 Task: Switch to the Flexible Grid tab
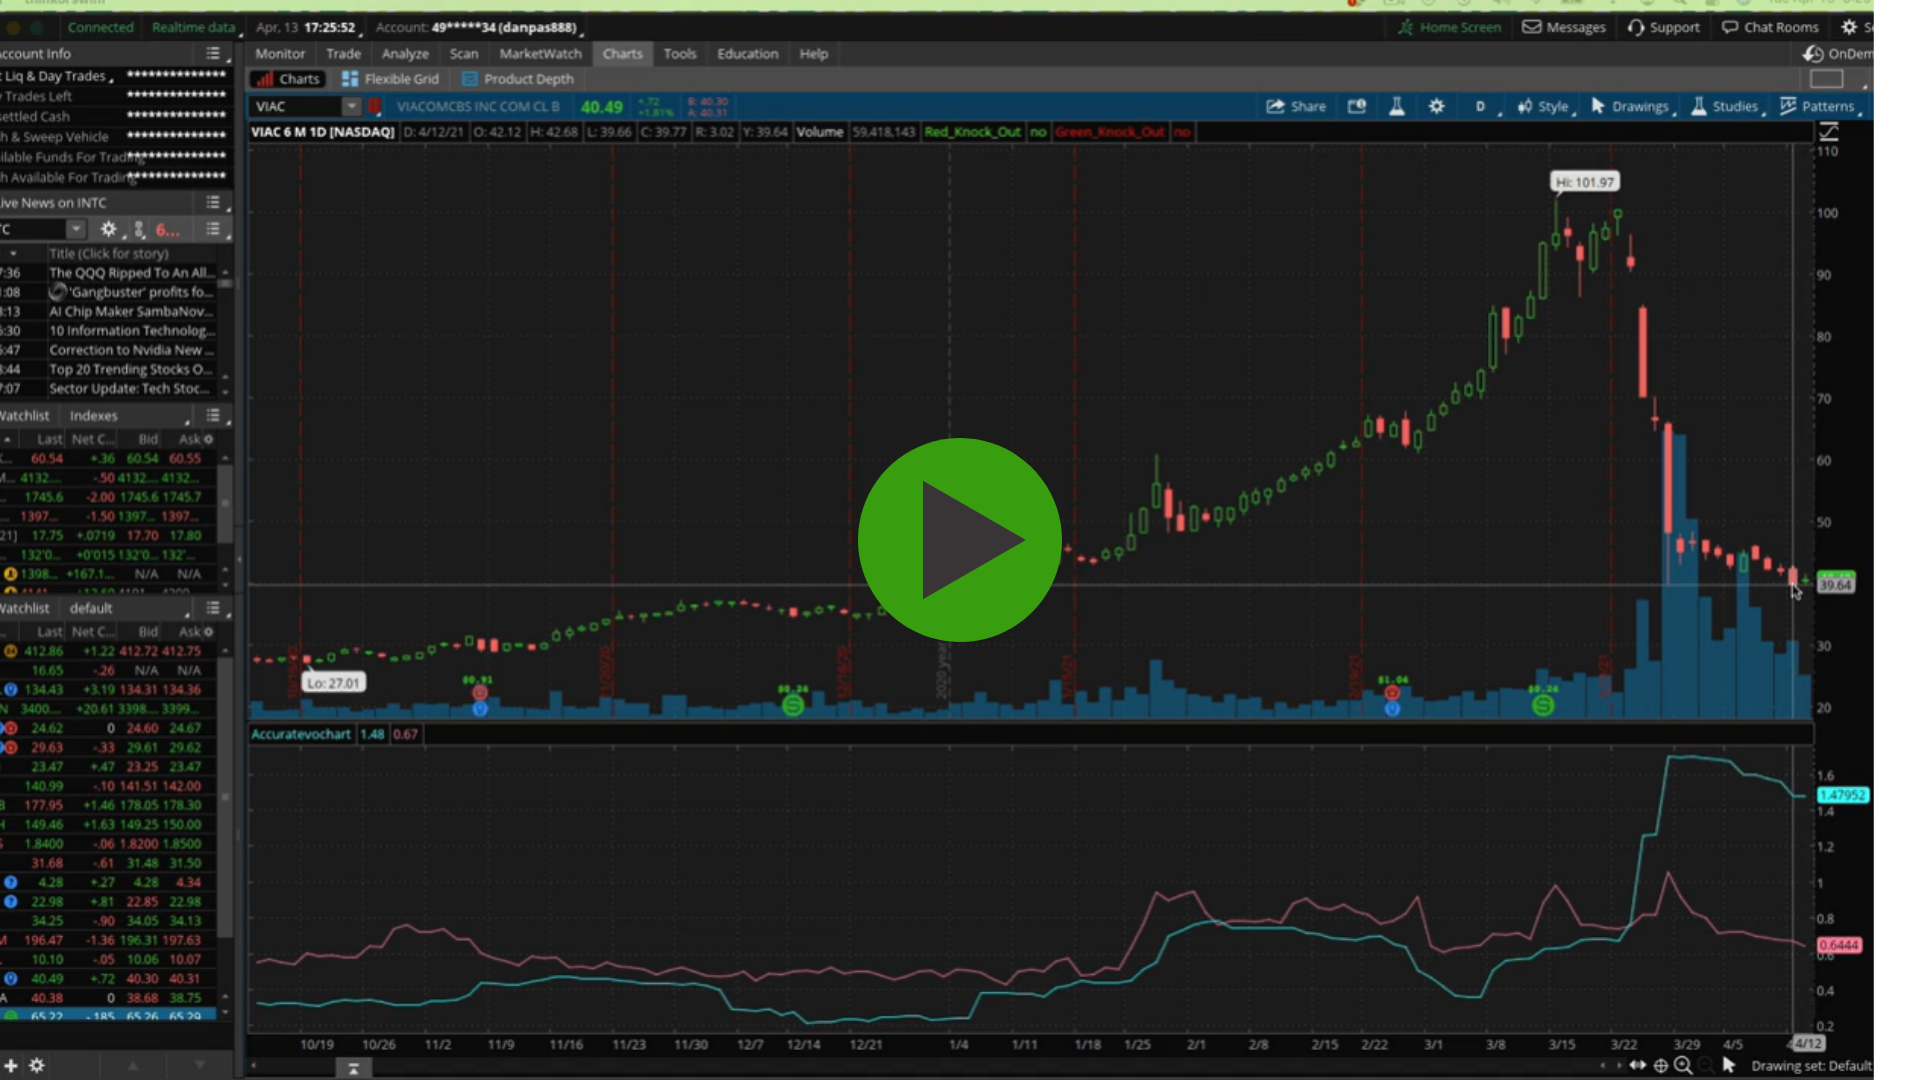tap(391, 79)
